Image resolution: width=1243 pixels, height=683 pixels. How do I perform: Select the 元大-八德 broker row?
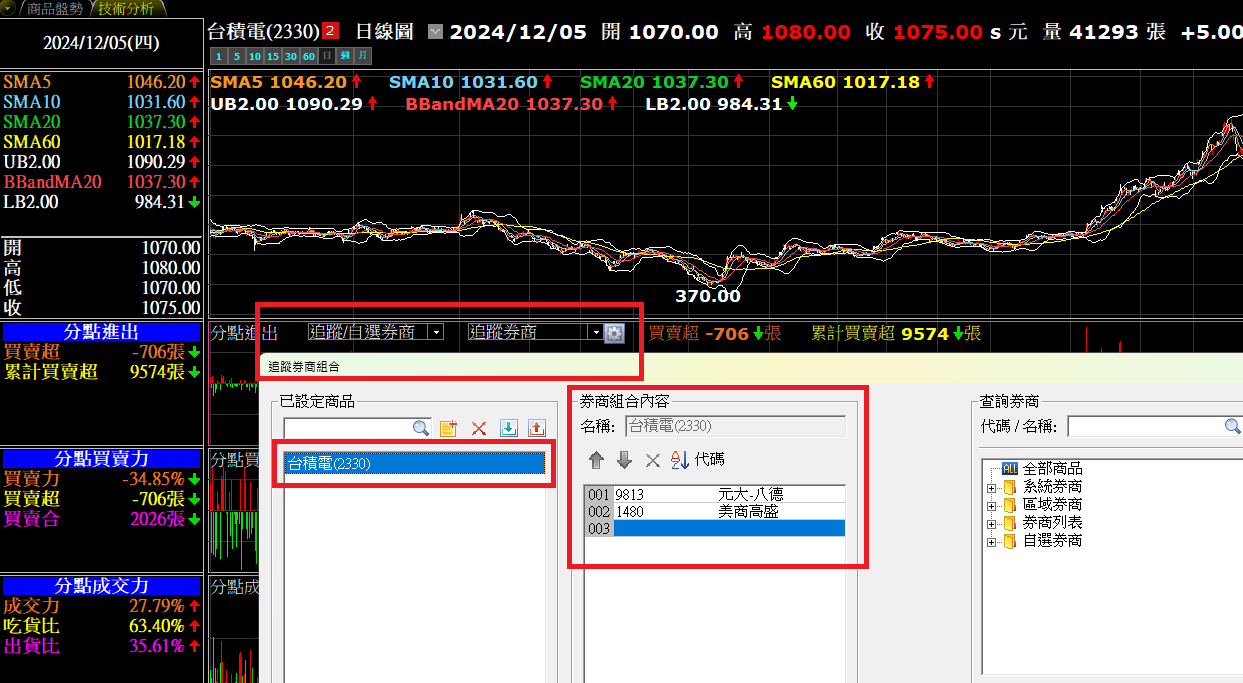(728, 494)
